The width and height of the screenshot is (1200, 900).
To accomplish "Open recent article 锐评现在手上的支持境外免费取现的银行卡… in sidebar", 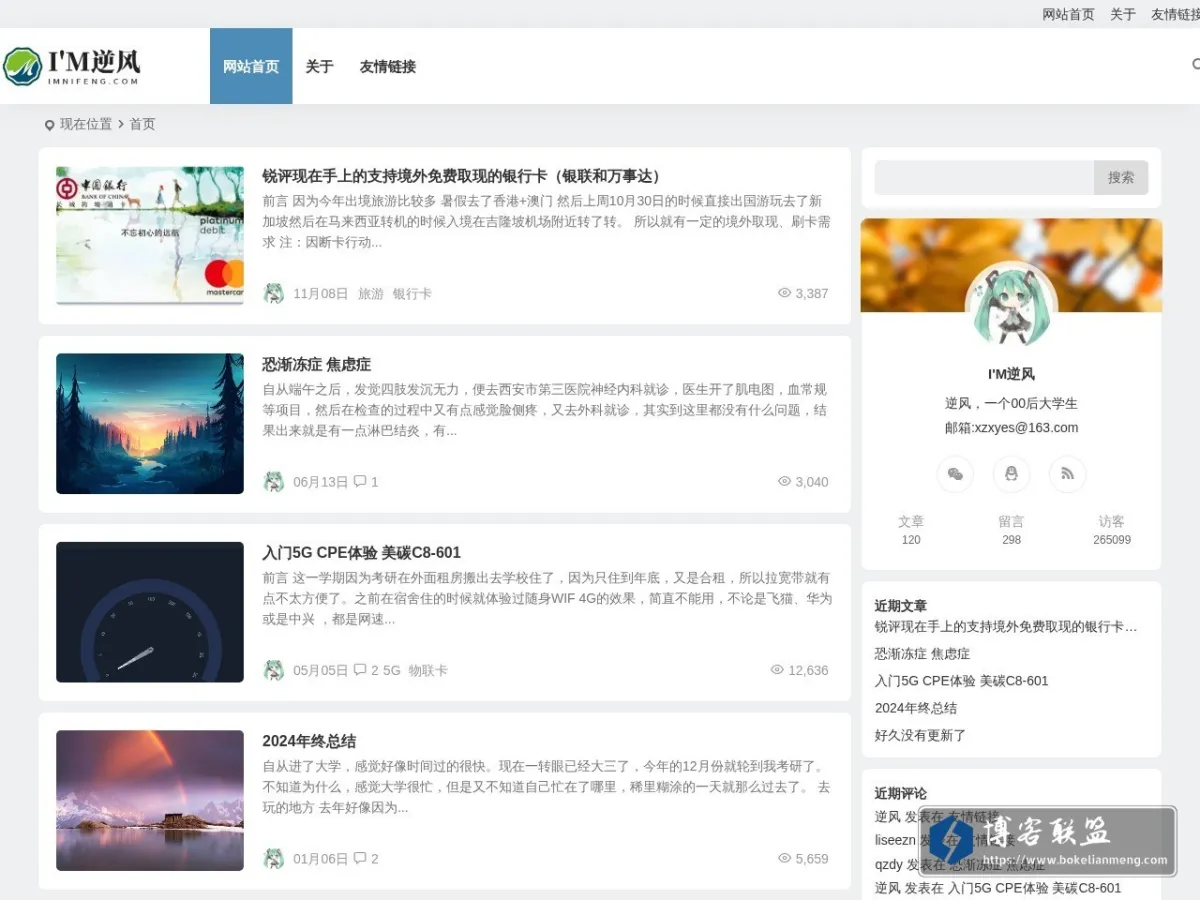I will (1006, 627).
